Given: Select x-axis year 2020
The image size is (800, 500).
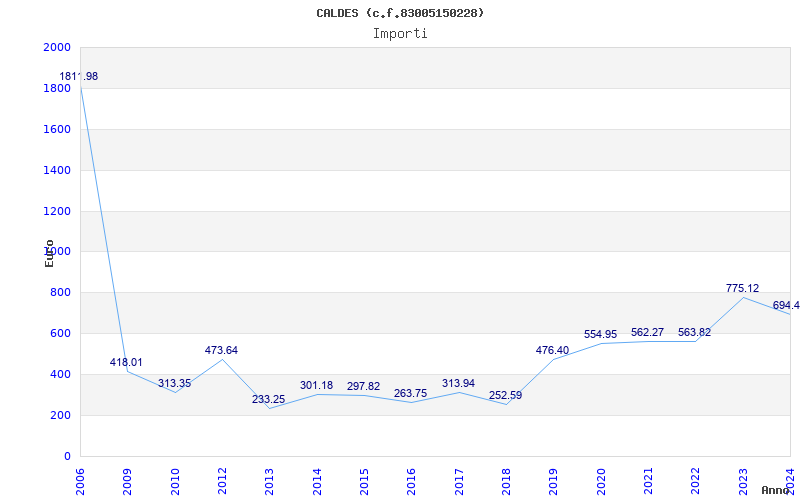Looking at the screenshot, I should (601, 482).
